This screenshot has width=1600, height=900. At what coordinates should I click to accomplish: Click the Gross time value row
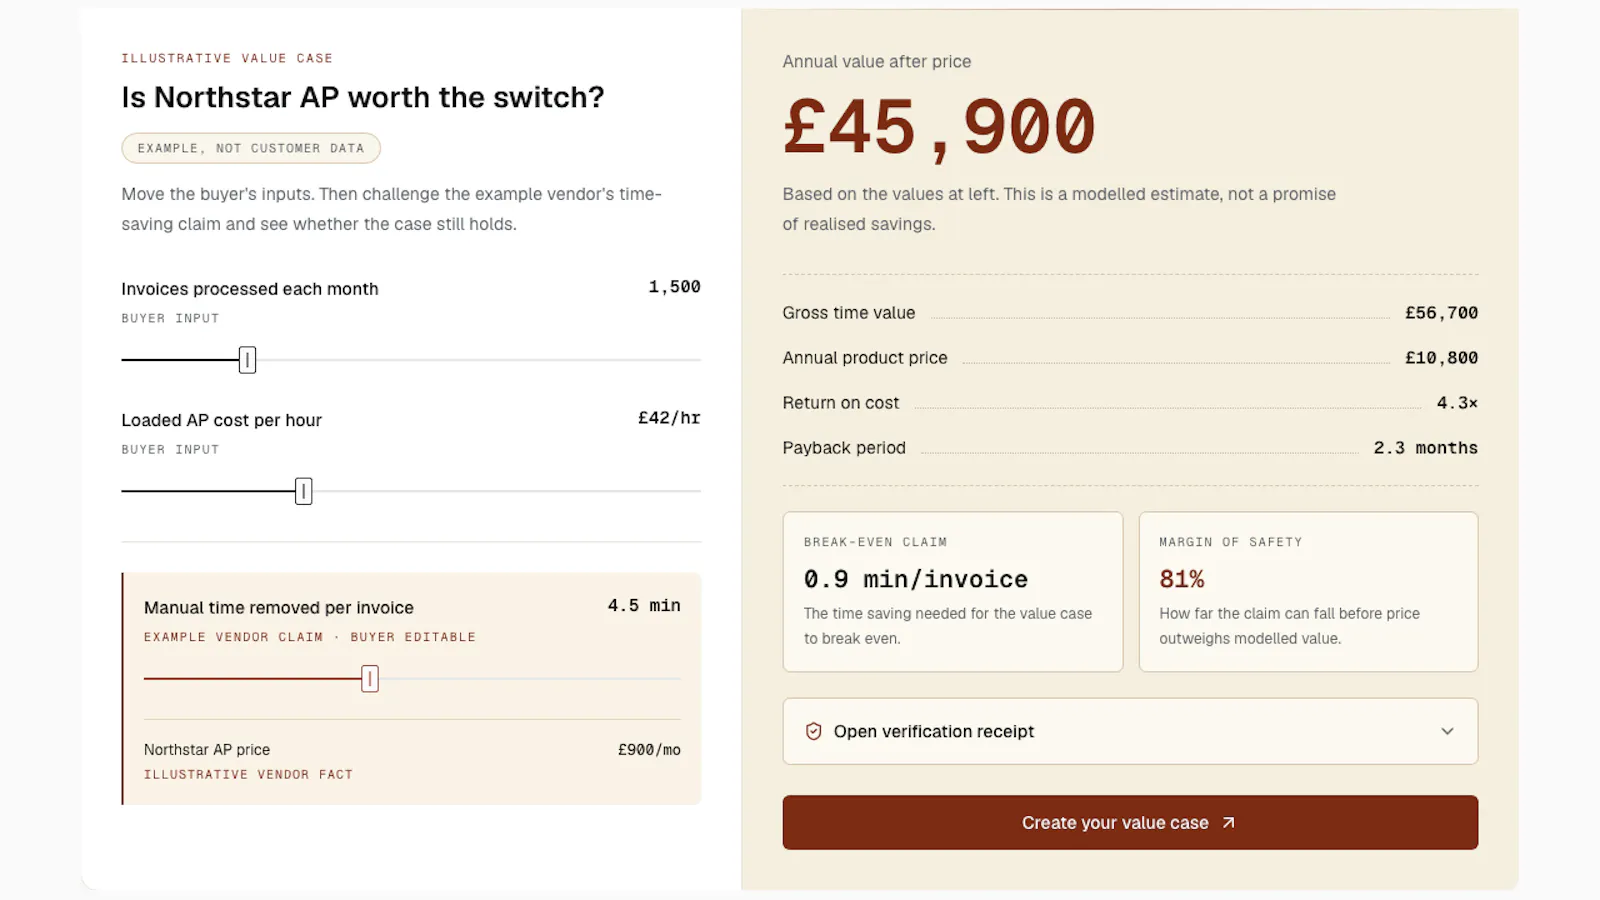[1130, 313]
